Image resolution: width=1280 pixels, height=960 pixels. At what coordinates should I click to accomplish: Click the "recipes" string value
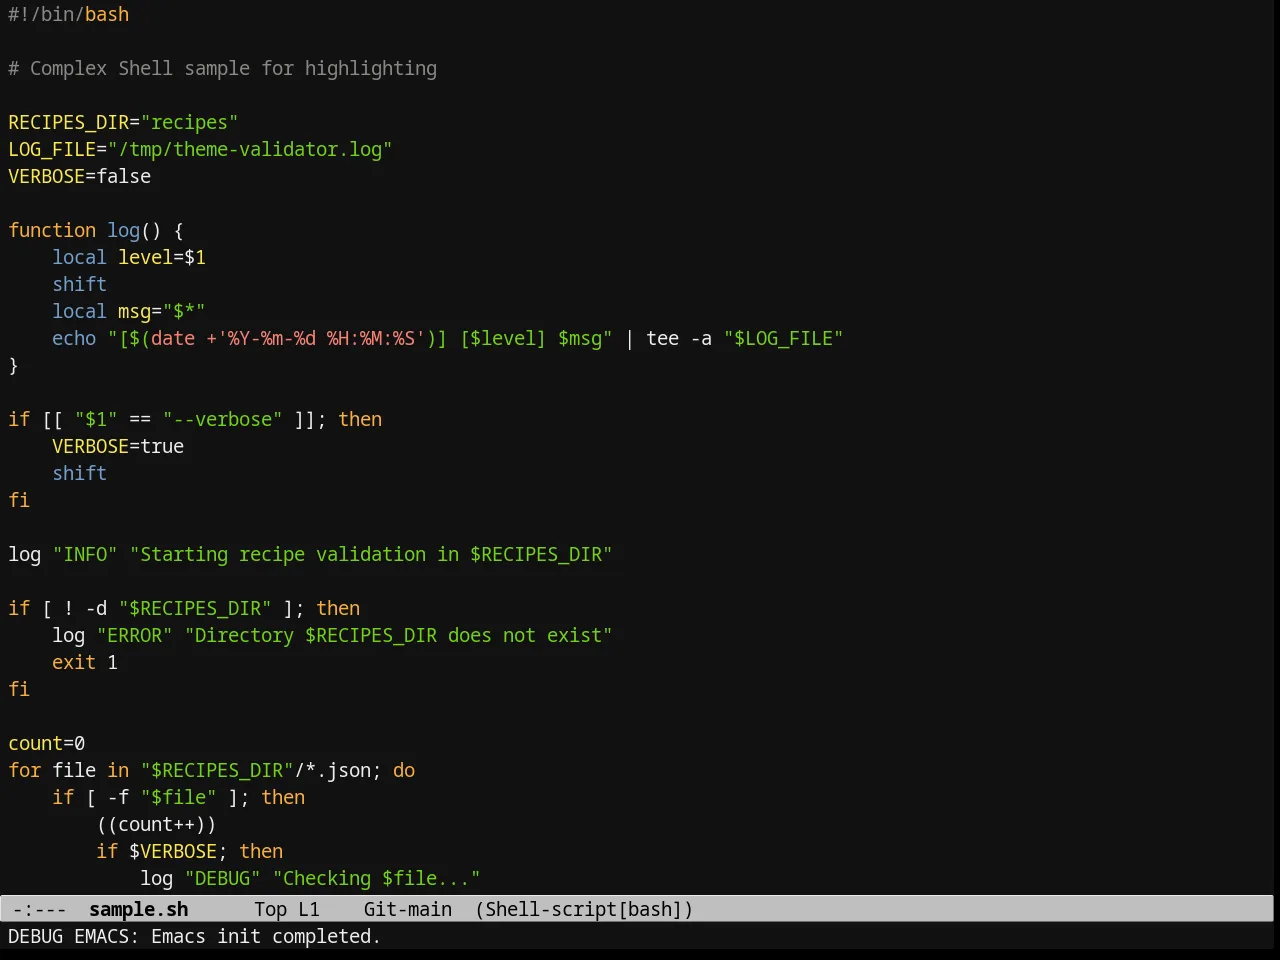click(x=189, y=122)
